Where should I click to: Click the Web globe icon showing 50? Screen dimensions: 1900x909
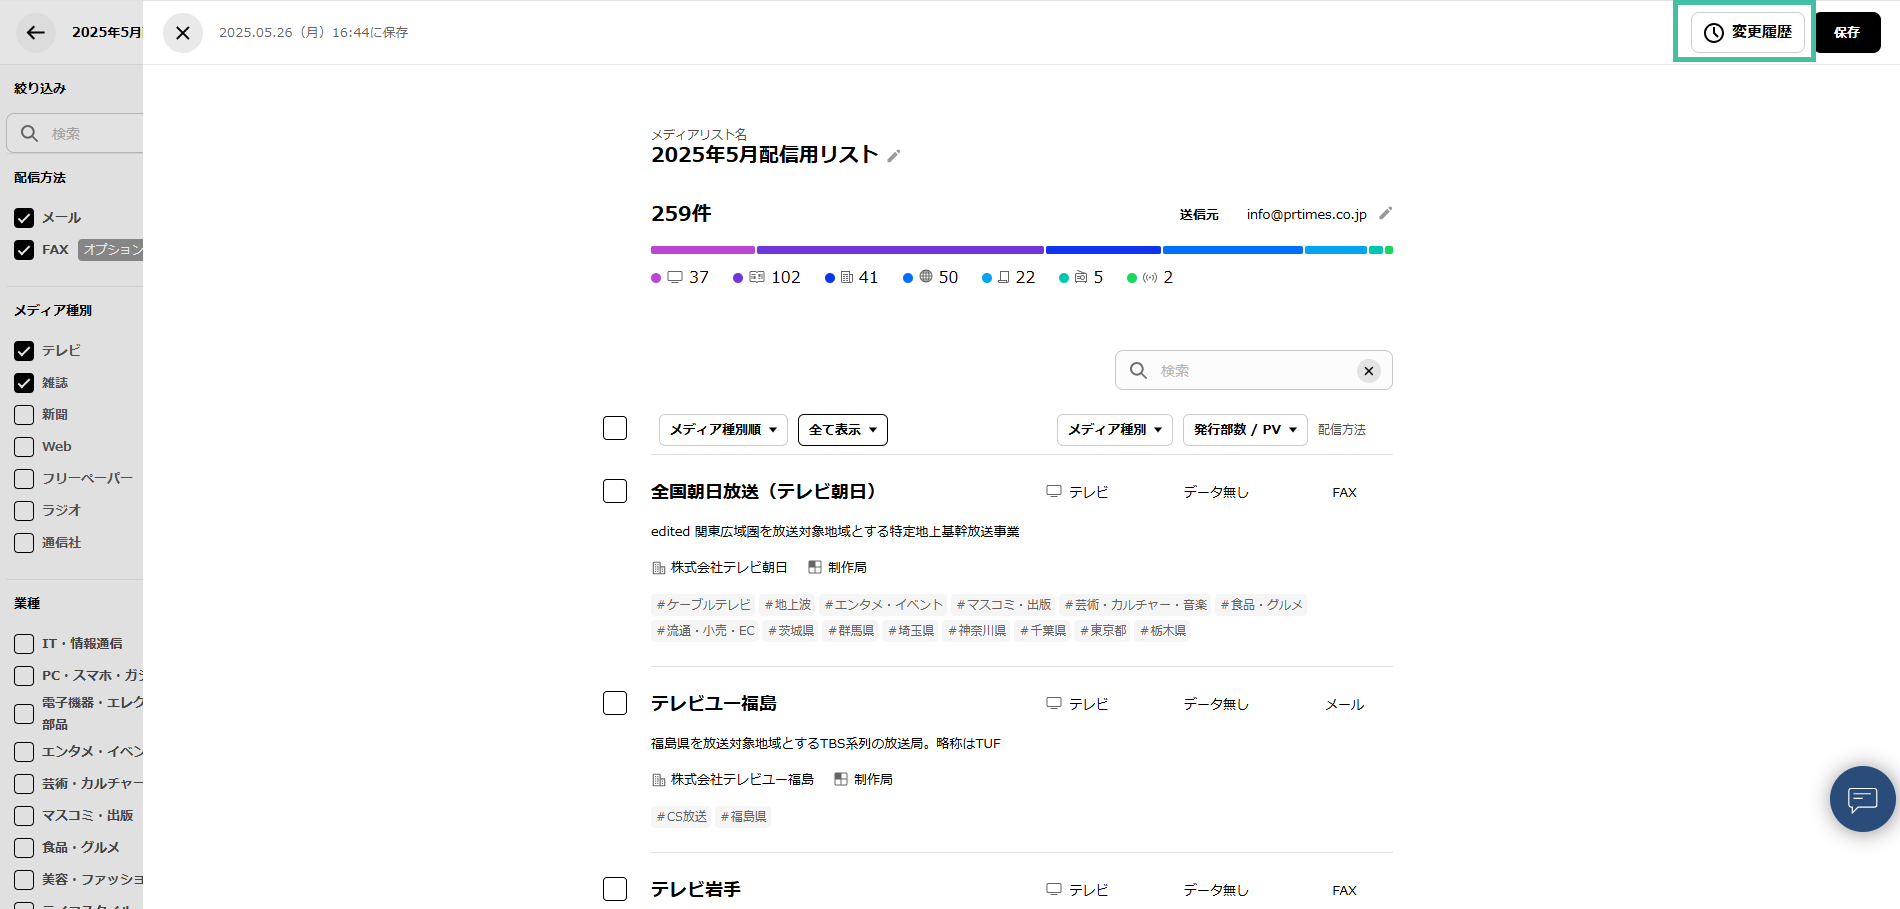pyautogui.click(x=926, y=277)
